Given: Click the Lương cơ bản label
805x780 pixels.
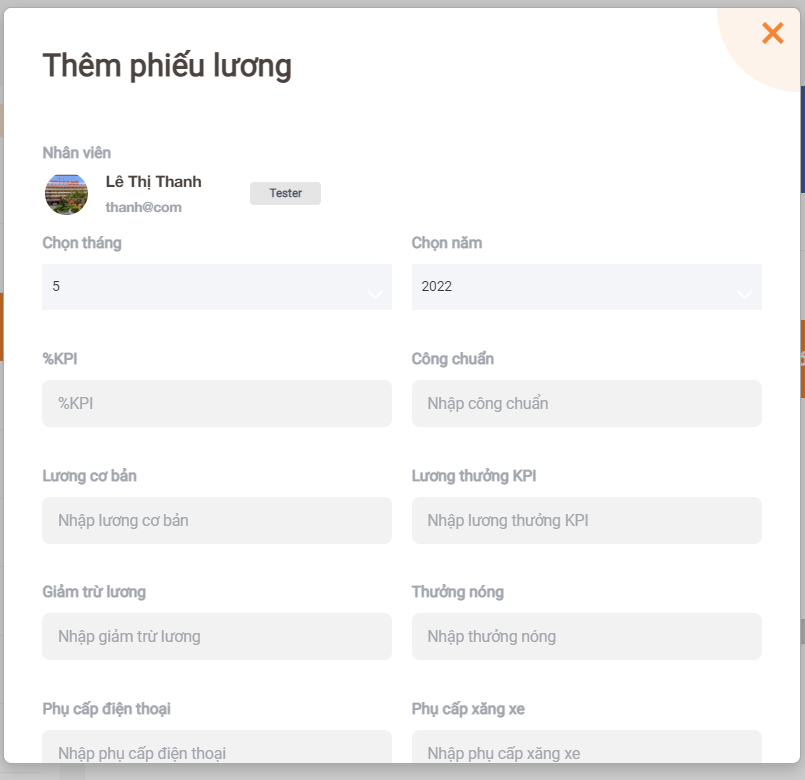Looking at the screenshot, I should [x=89, y=476].
